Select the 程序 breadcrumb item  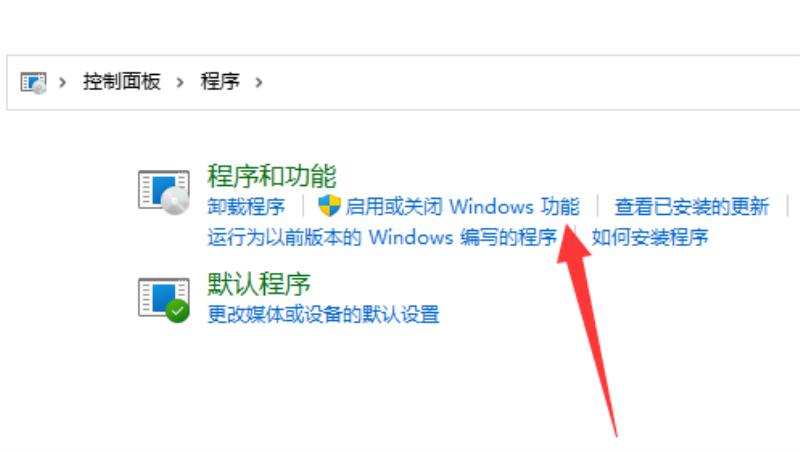[220, 82]
